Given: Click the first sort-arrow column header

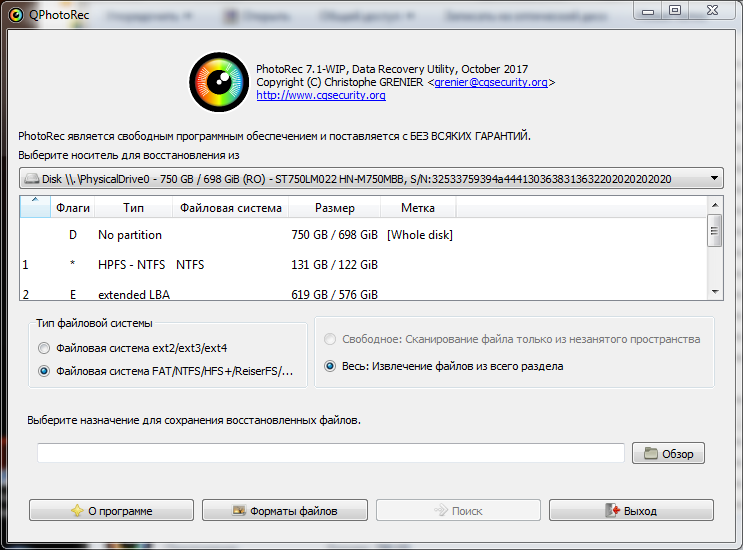Looking at the screenshot, I should point(35,207).
